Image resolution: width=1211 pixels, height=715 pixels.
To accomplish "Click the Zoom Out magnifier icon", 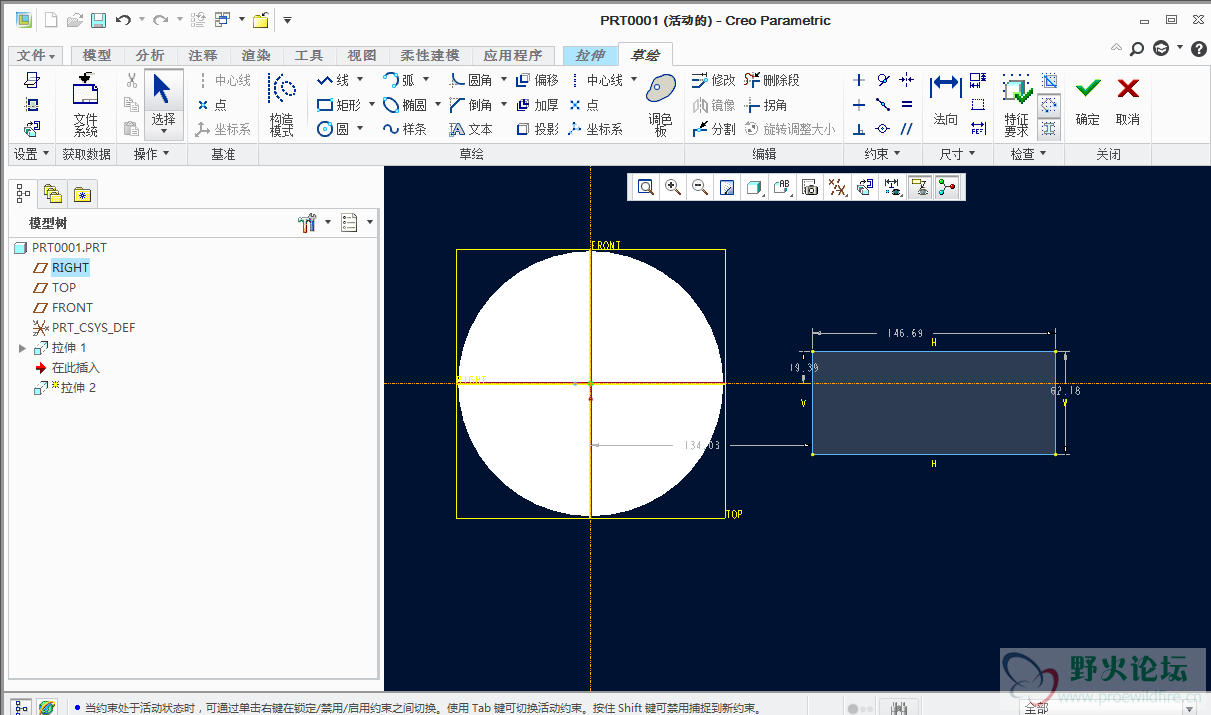I will 700,187.
